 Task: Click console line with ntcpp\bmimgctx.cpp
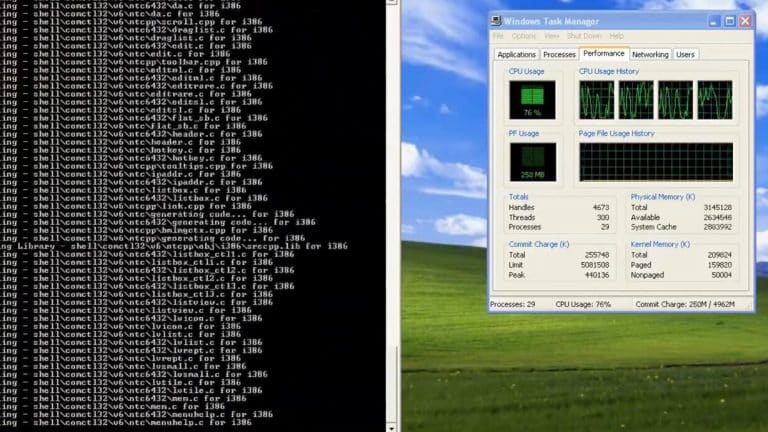click(137, 230)
